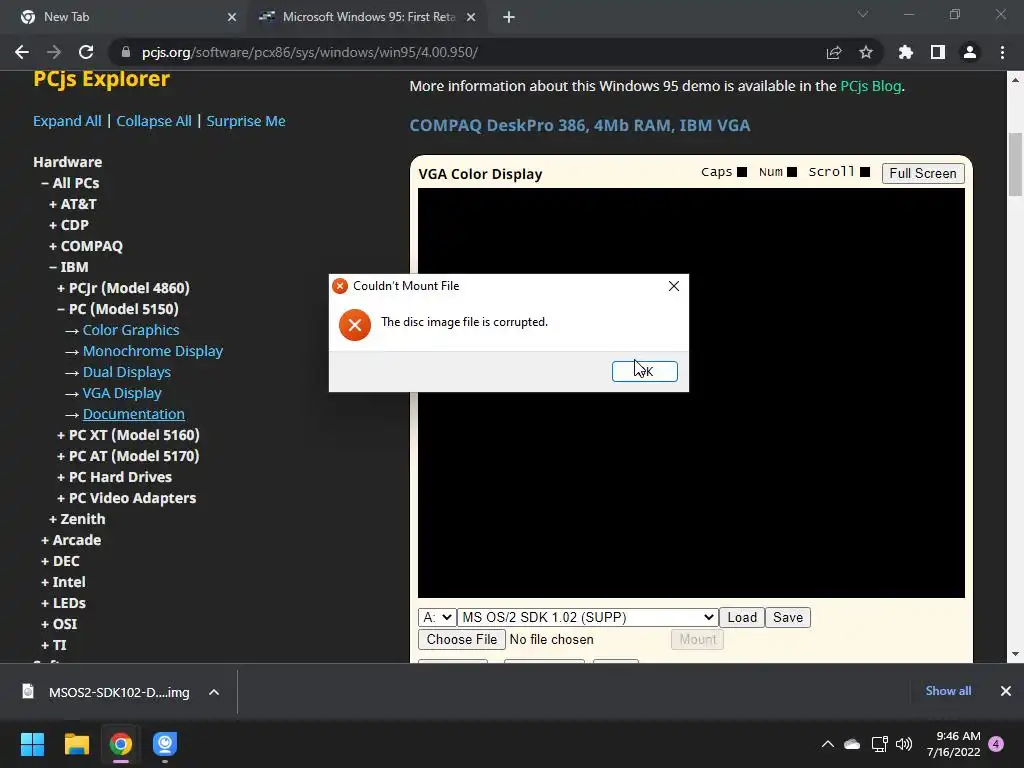Image resolution: width=1024 pixels, height=768 pixels.
Task: Open the Color Graphics link
Action: pos(131,330)
